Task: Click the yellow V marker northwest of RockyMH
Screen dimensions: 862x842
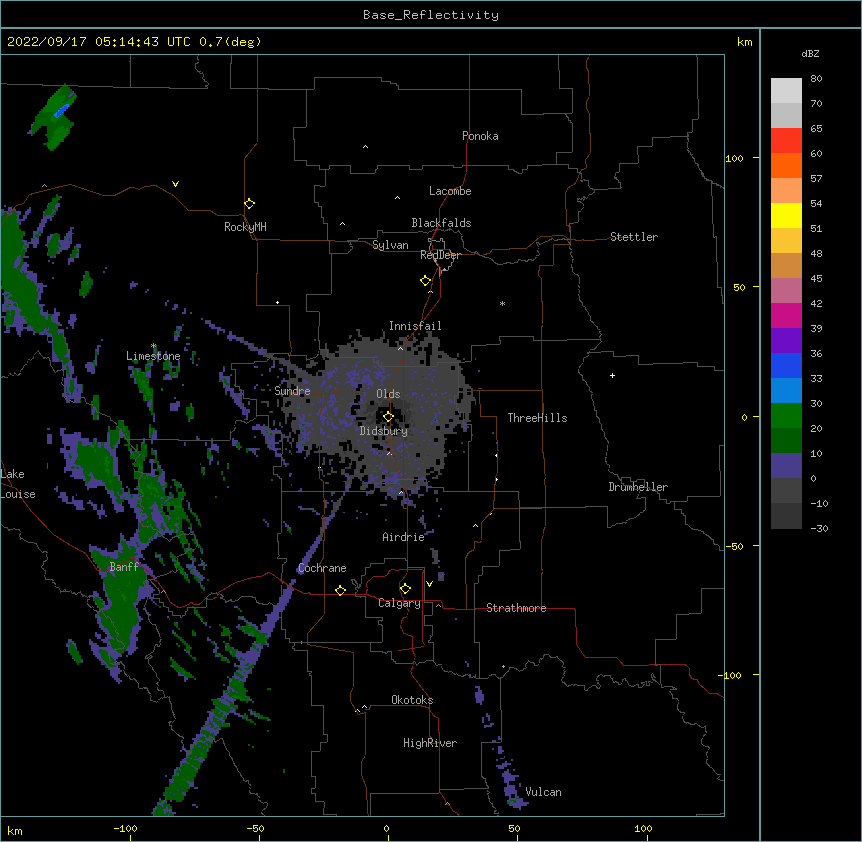Action: click(175, 184)
